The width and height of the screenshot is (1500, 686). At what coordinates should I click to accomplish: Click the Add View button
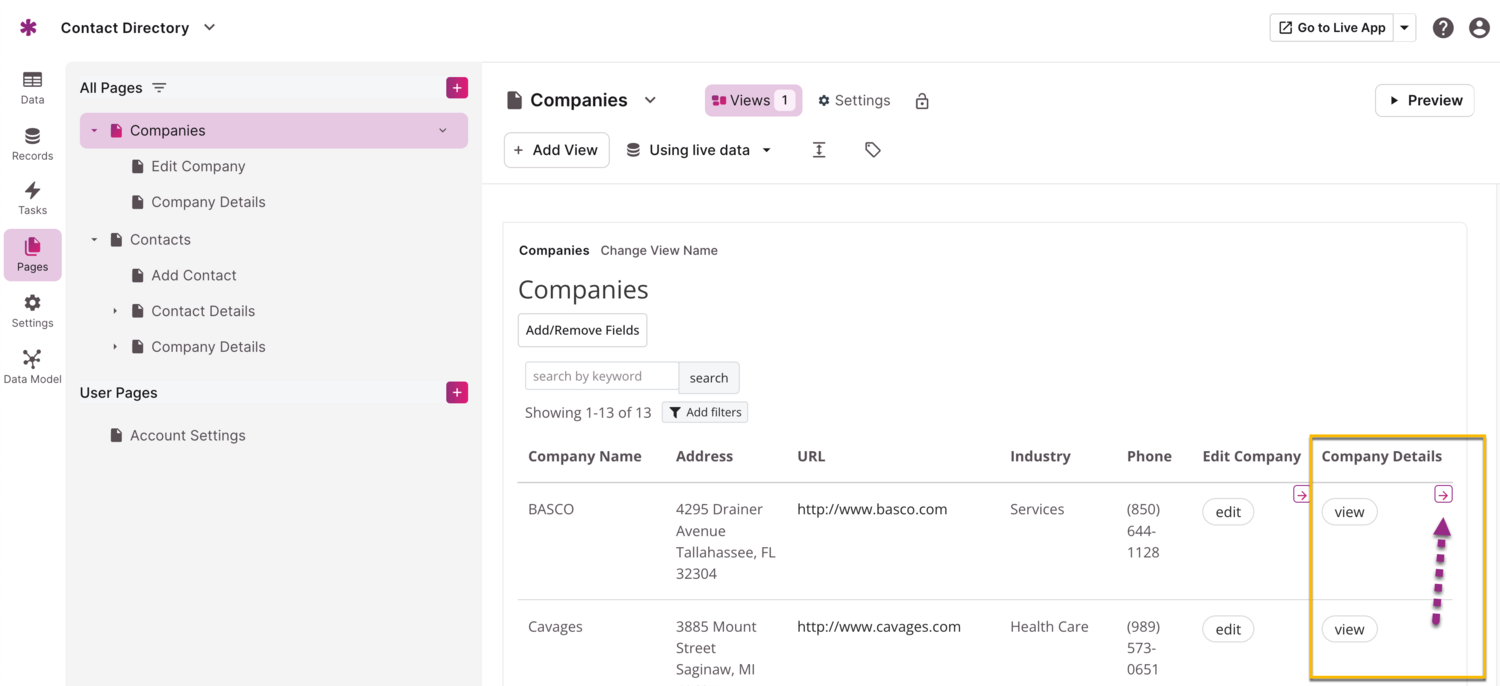(556, 150)
